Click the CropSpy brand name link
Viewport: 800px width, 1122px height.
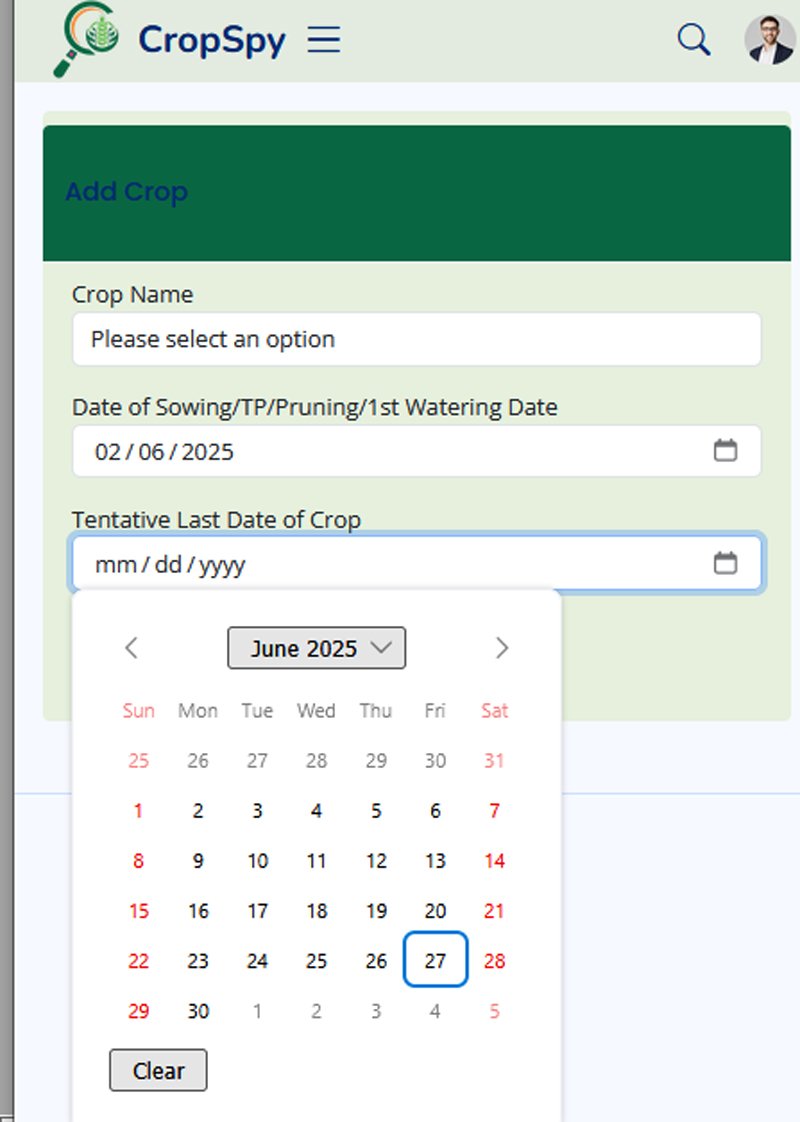click(x=212, y=40)
